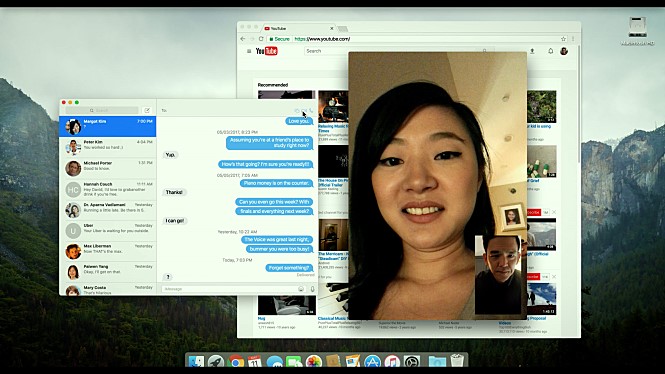Viewport: 665px width, 374px height.
Task: Compose a new message in Messages
Action: pos(147,110)
